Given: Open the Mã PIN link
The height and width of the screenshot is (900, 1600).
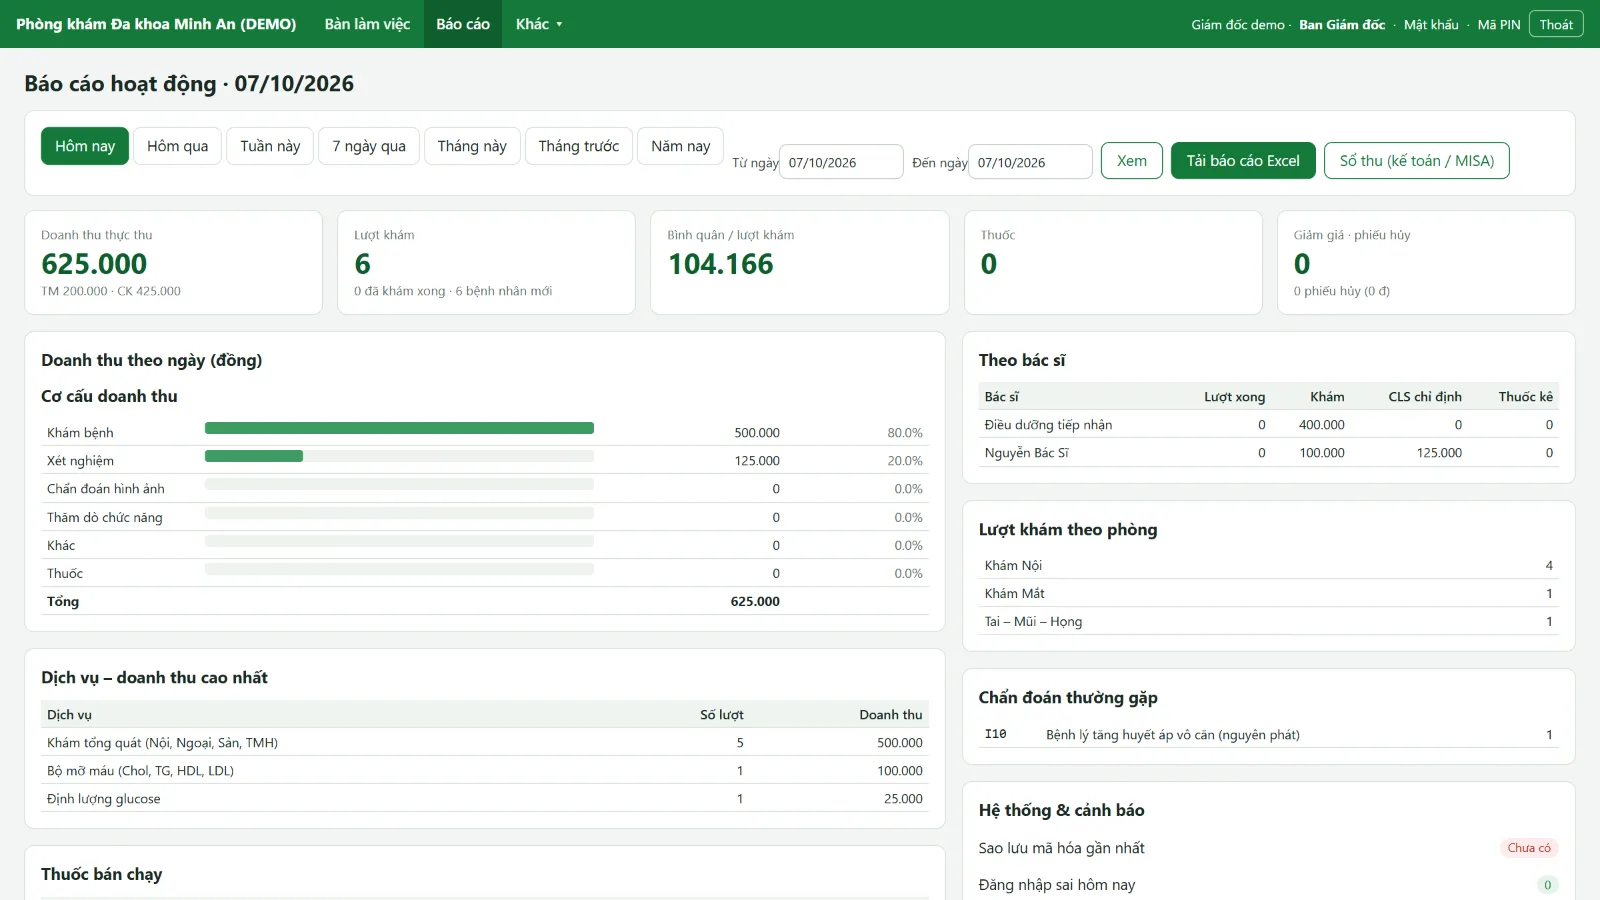Looking at the screenshot, I should coord(1499,25).
